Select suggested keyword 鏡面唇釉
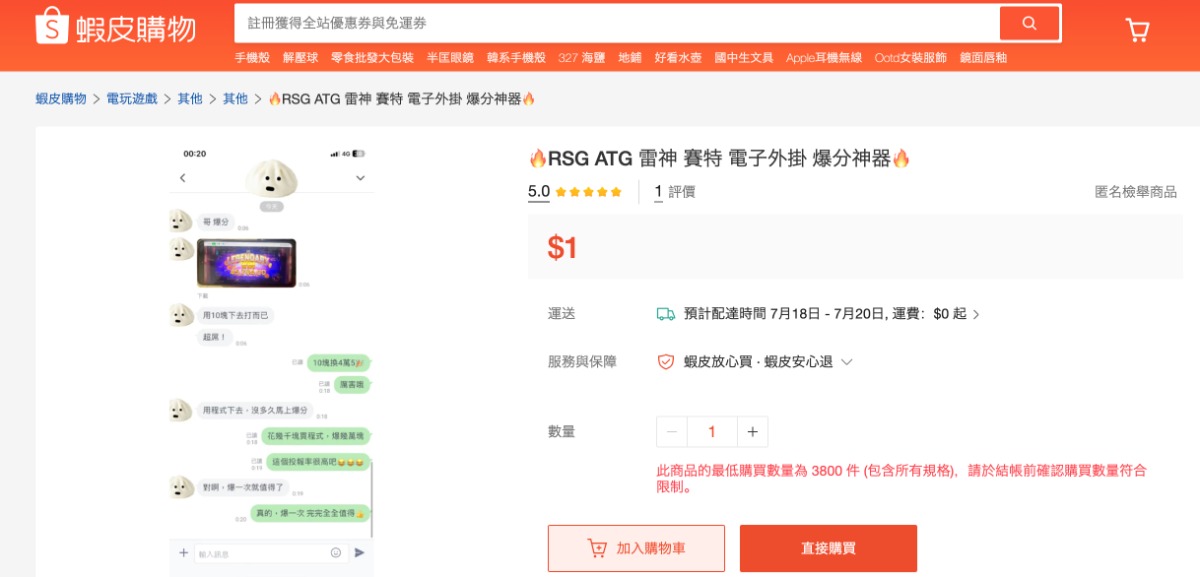 (983, 58)
